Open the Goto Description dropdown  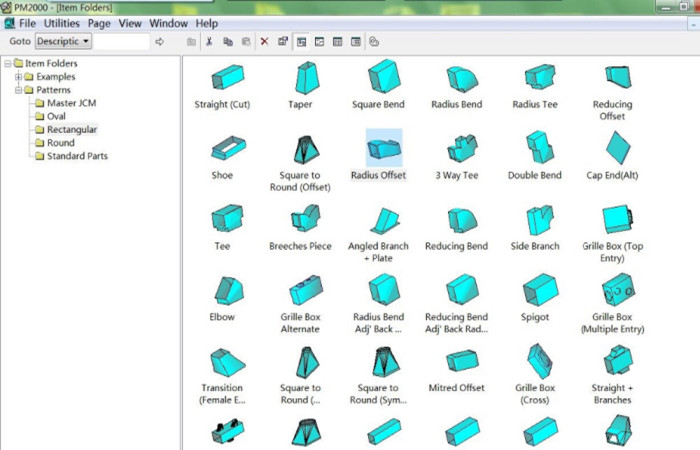click(x=63, y=41)
